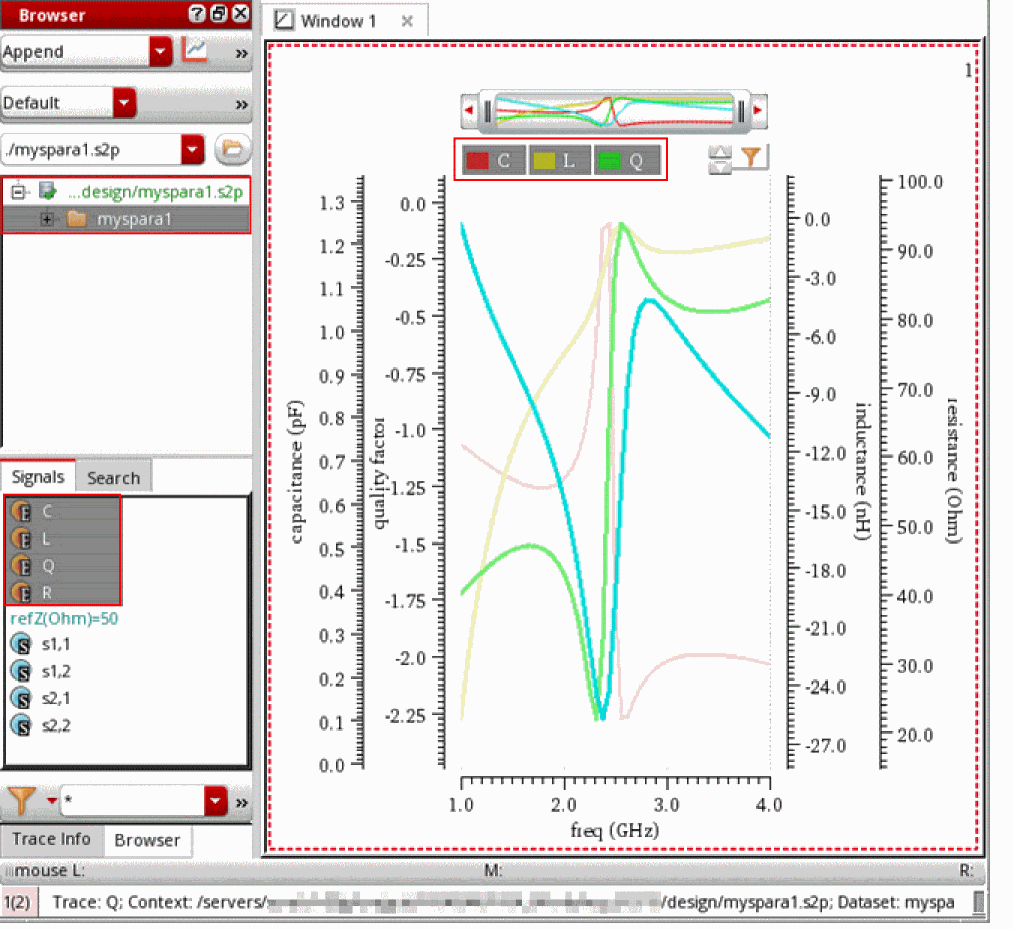
Task: Expand the myspara1 folder tree node
Action: [x=47, y=220]
